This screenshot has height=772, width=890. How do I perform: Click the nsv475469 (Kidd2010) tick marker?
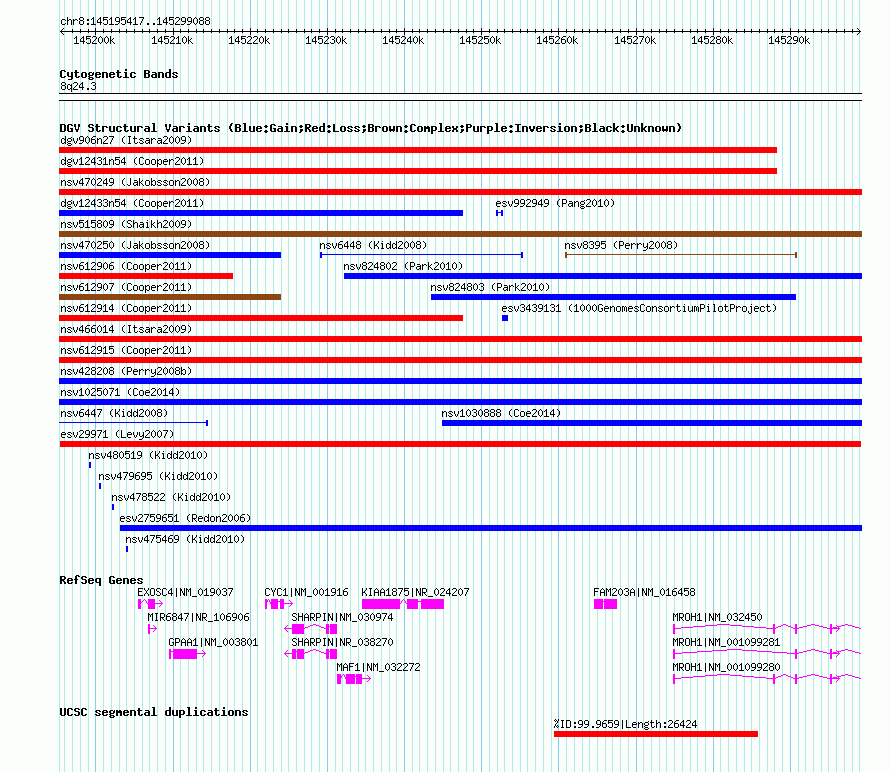(127, 549)
